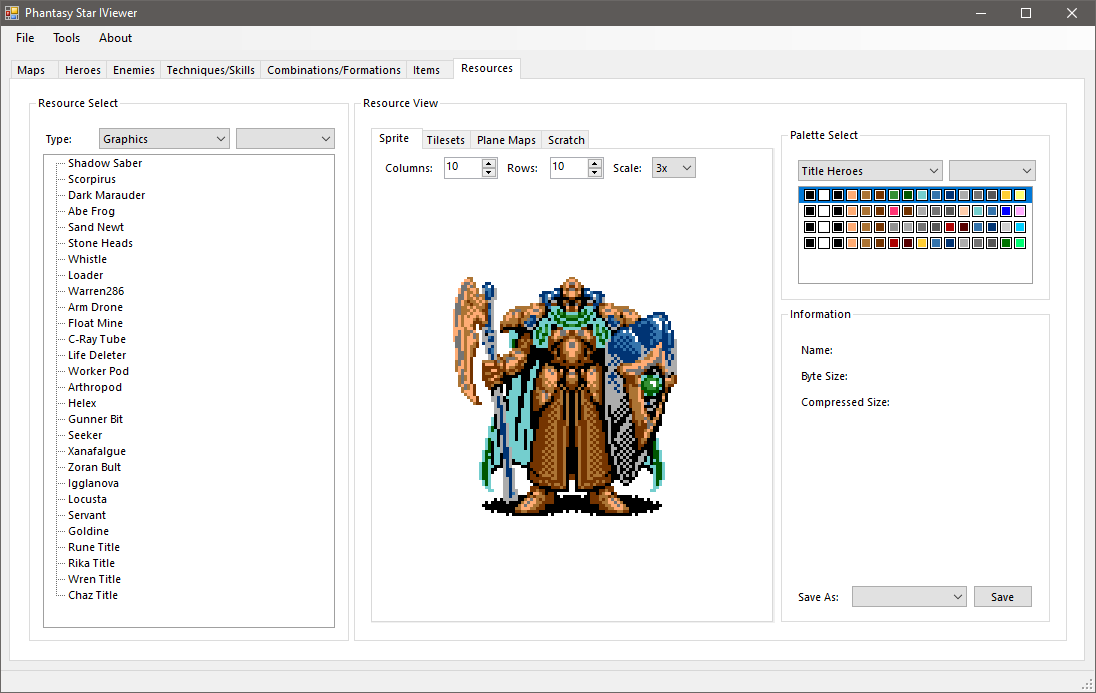Select the Worker Pod resource
The width and height of the screenshot is (1096, 693).
pos(98,372)
